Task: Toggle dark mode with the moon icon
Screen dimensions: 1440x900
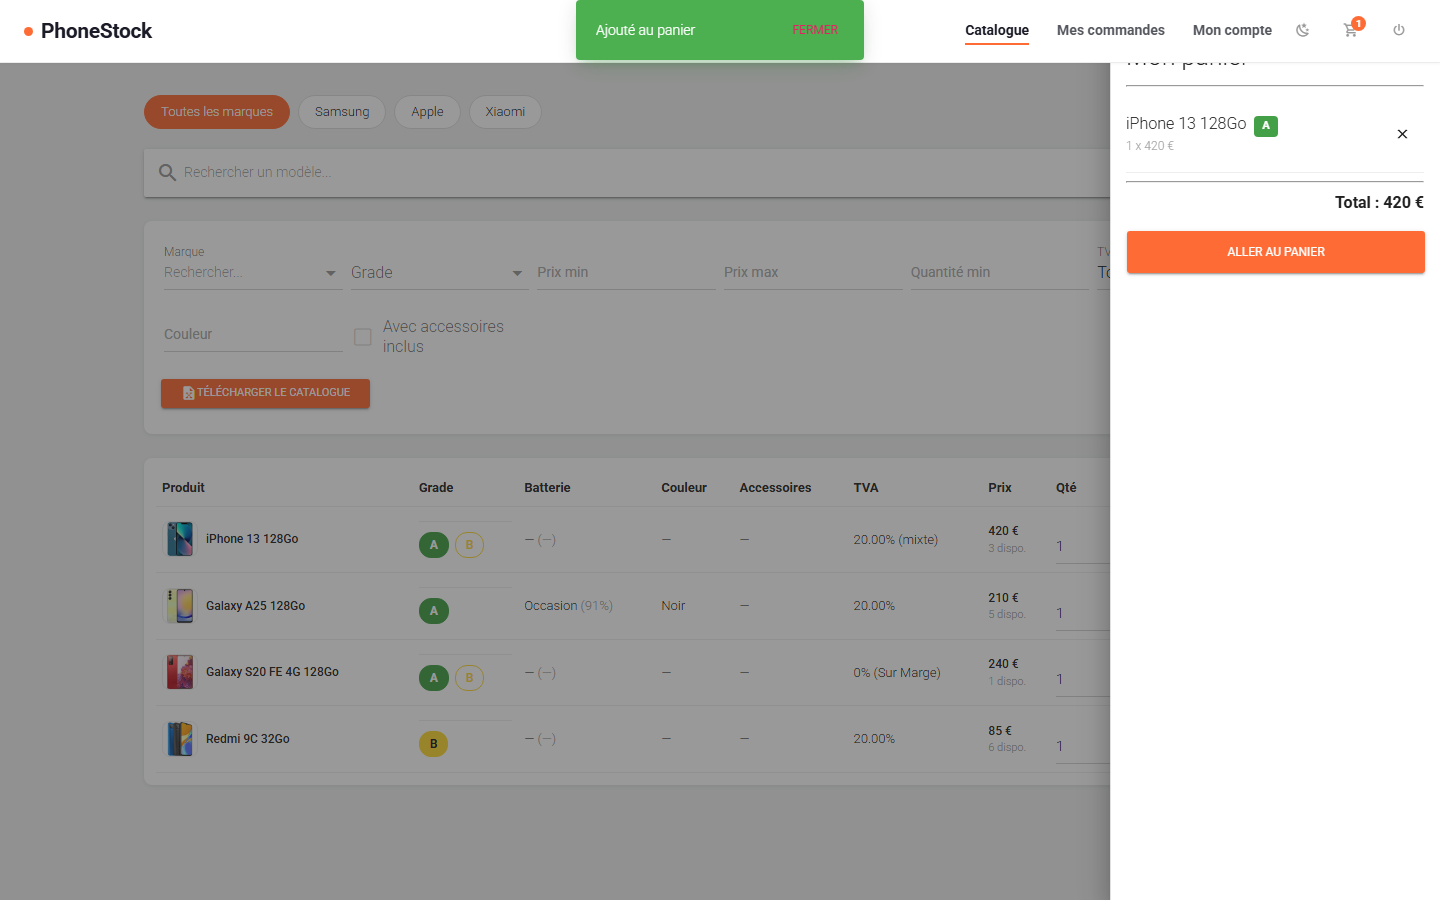Action: [1302, 30]
